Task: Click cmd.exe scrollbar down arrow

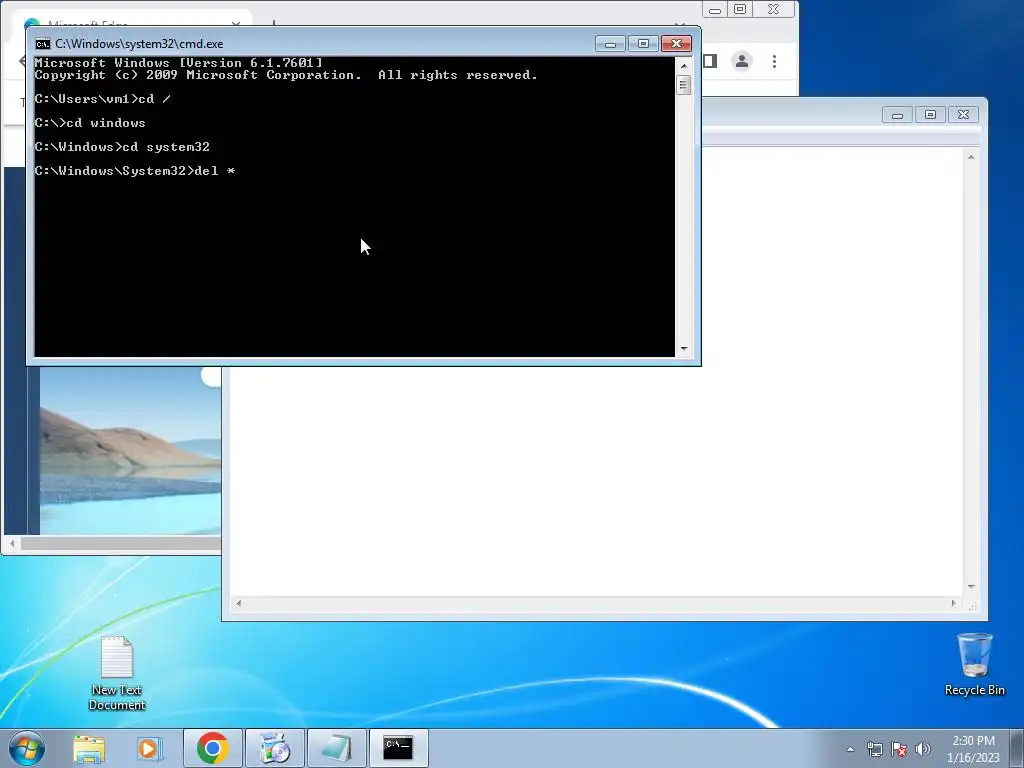Action: coord(684,349)
